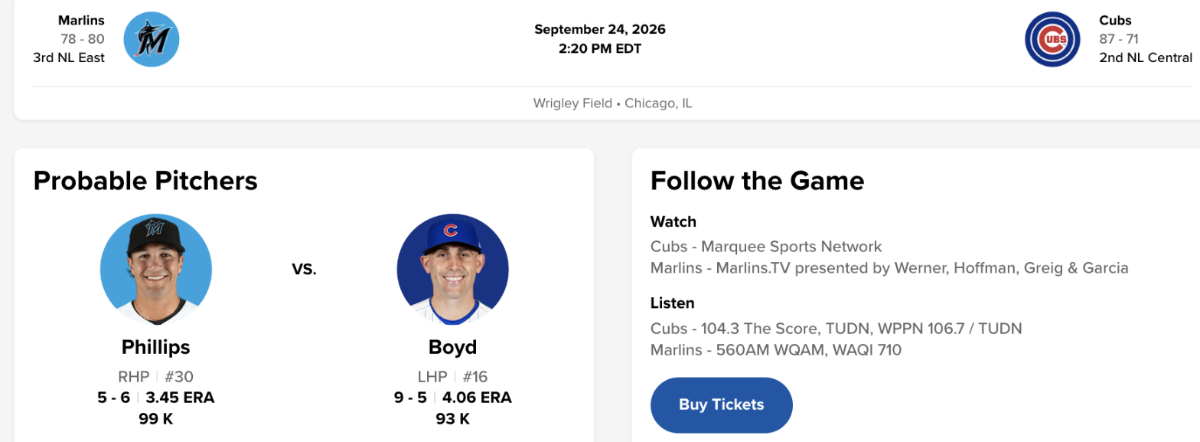Click the Cubs team logo

coord(1053,39)
